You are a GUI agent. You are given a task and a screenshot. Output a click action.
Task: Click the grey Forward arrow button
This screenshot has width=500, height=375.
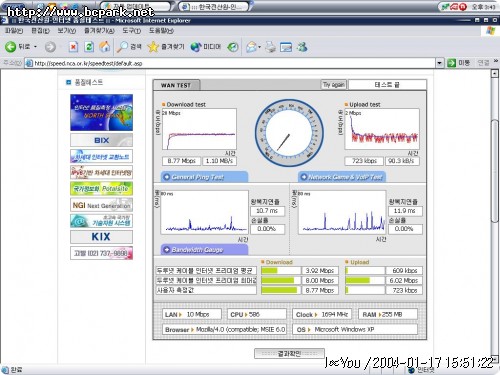[50, 47]
